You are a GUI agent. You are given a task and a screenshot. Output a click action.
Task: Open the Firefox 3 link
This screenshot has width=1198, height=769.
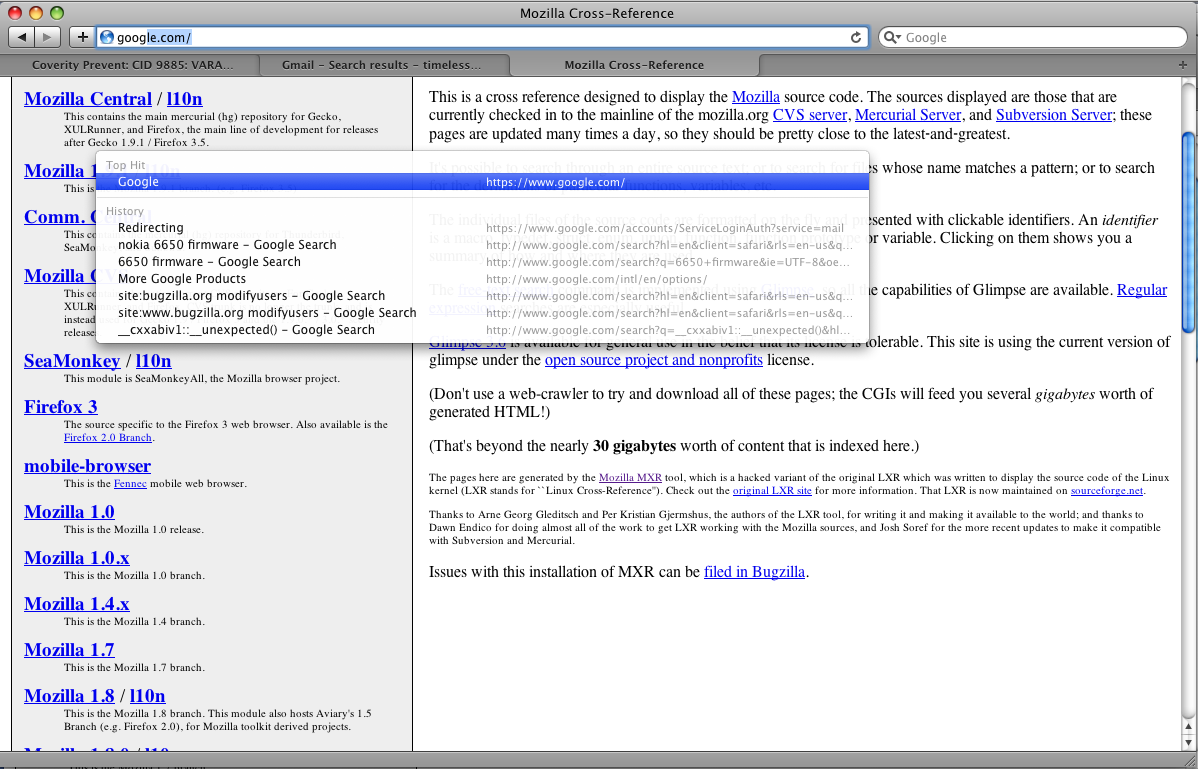pos(60,407)
